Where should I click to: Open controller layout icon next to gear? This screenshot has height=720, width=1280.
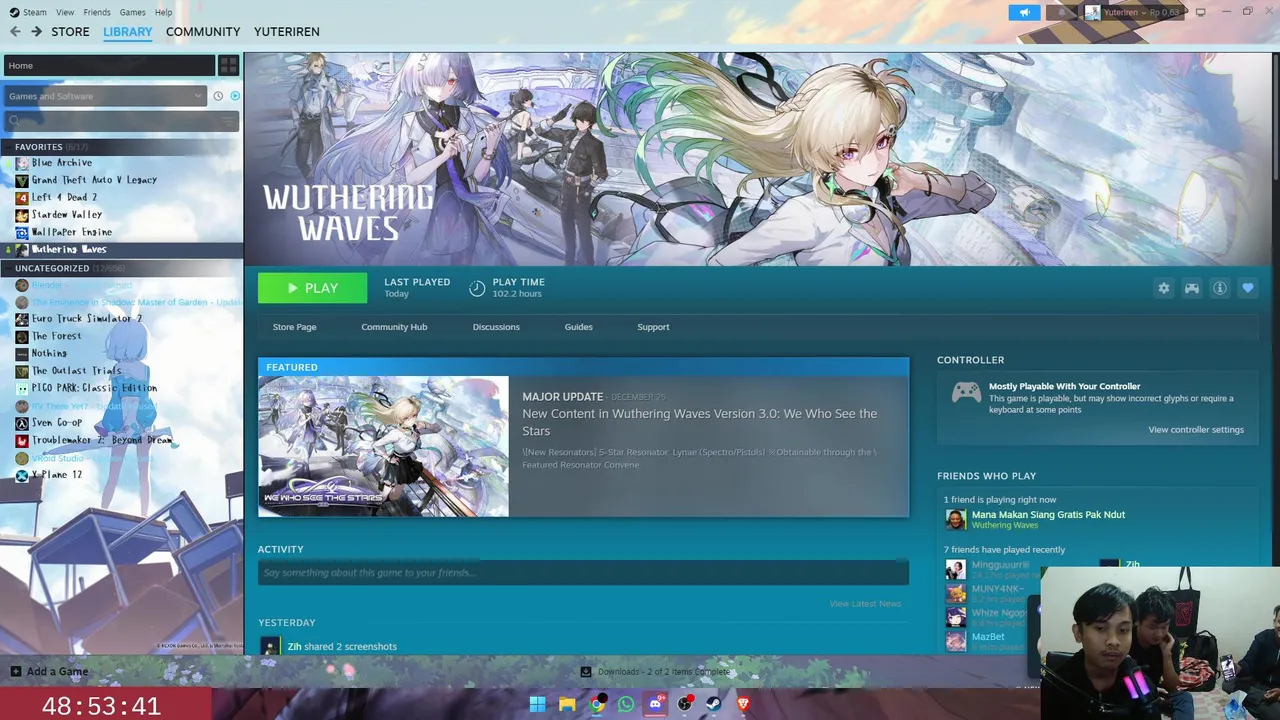[1191, 288]
